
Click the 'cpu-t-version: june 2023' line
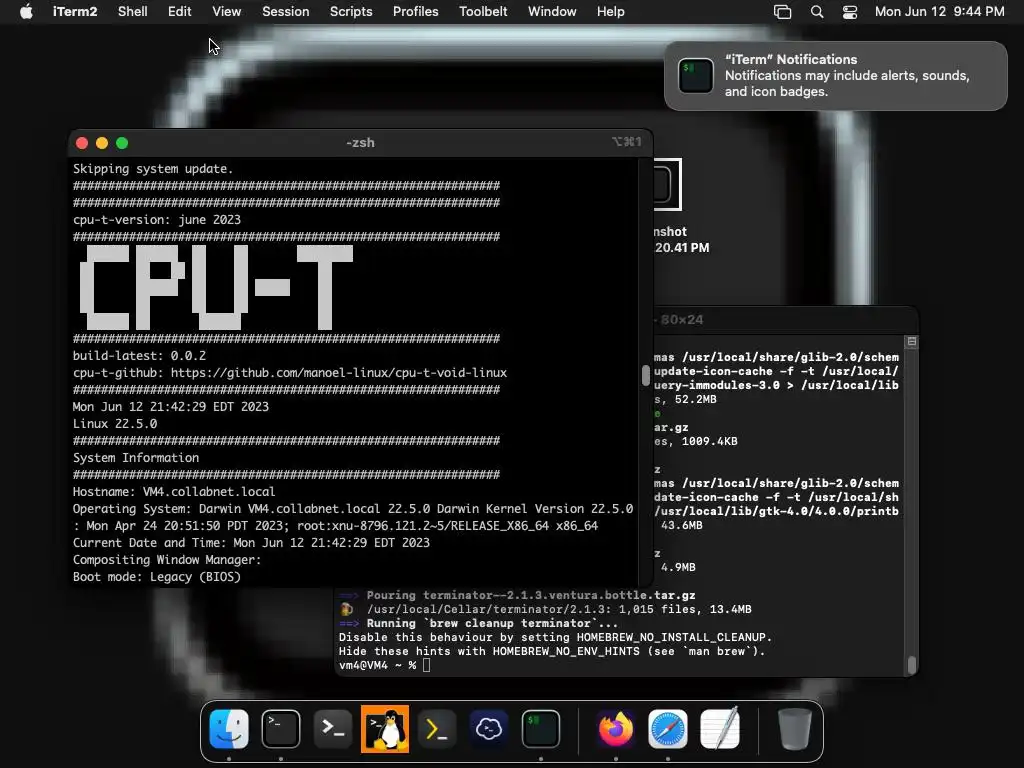click(157, 219)
